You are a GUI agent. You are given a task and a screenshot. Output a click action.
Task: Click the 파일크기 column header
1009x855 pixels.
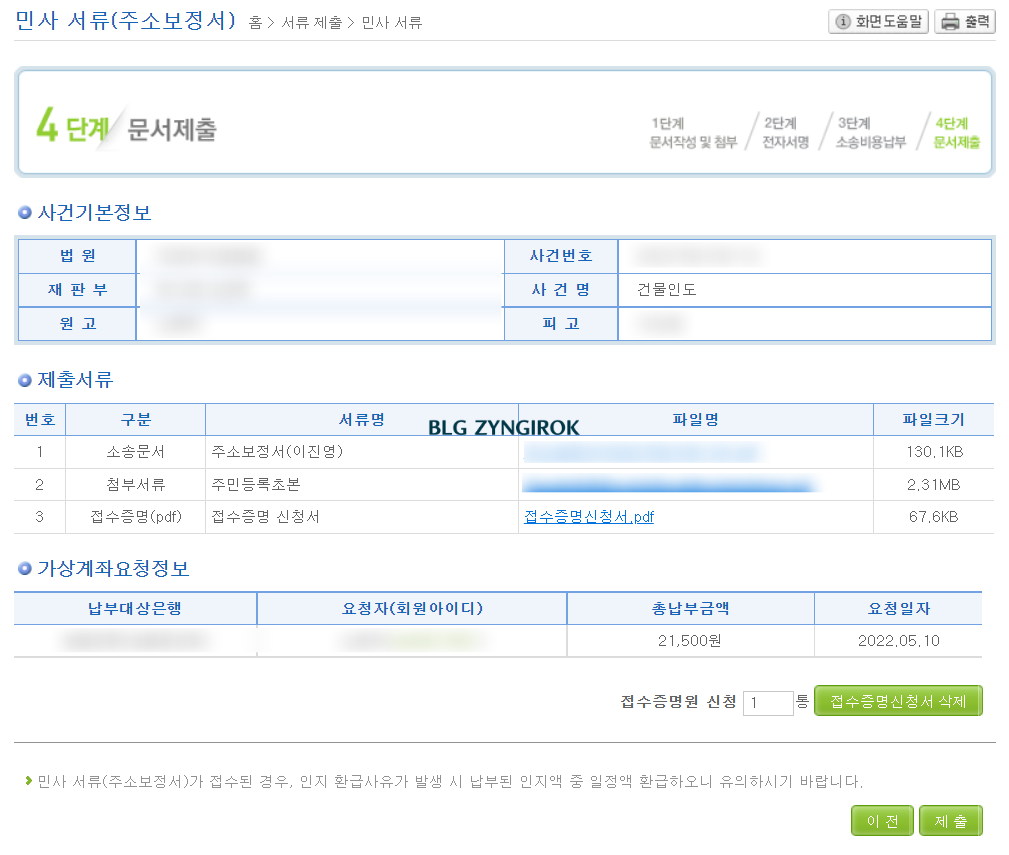[x=934, y=419]
